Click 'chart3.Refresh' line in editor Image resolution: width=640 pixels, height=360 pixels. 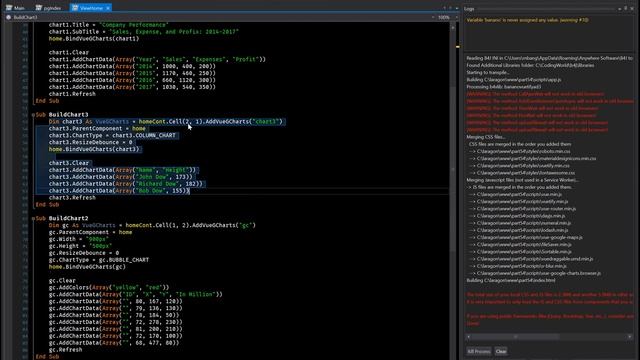coord(72,198)
